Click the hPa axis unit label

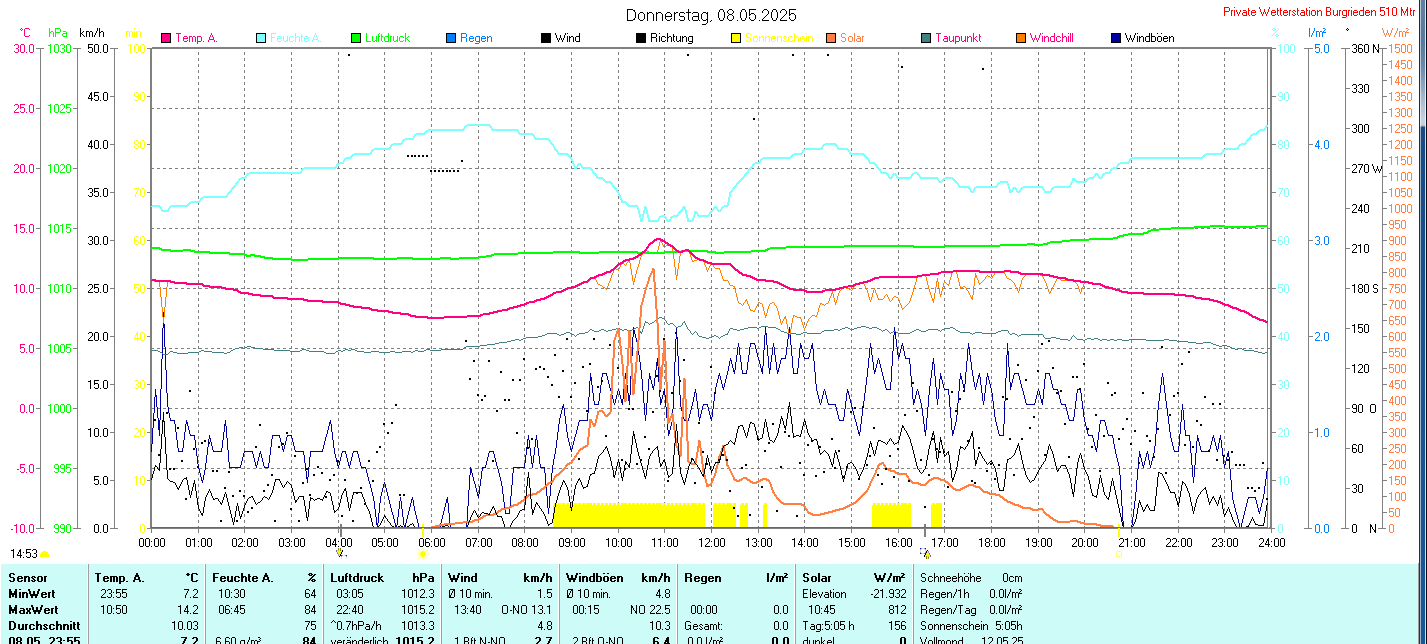[57, 33]
